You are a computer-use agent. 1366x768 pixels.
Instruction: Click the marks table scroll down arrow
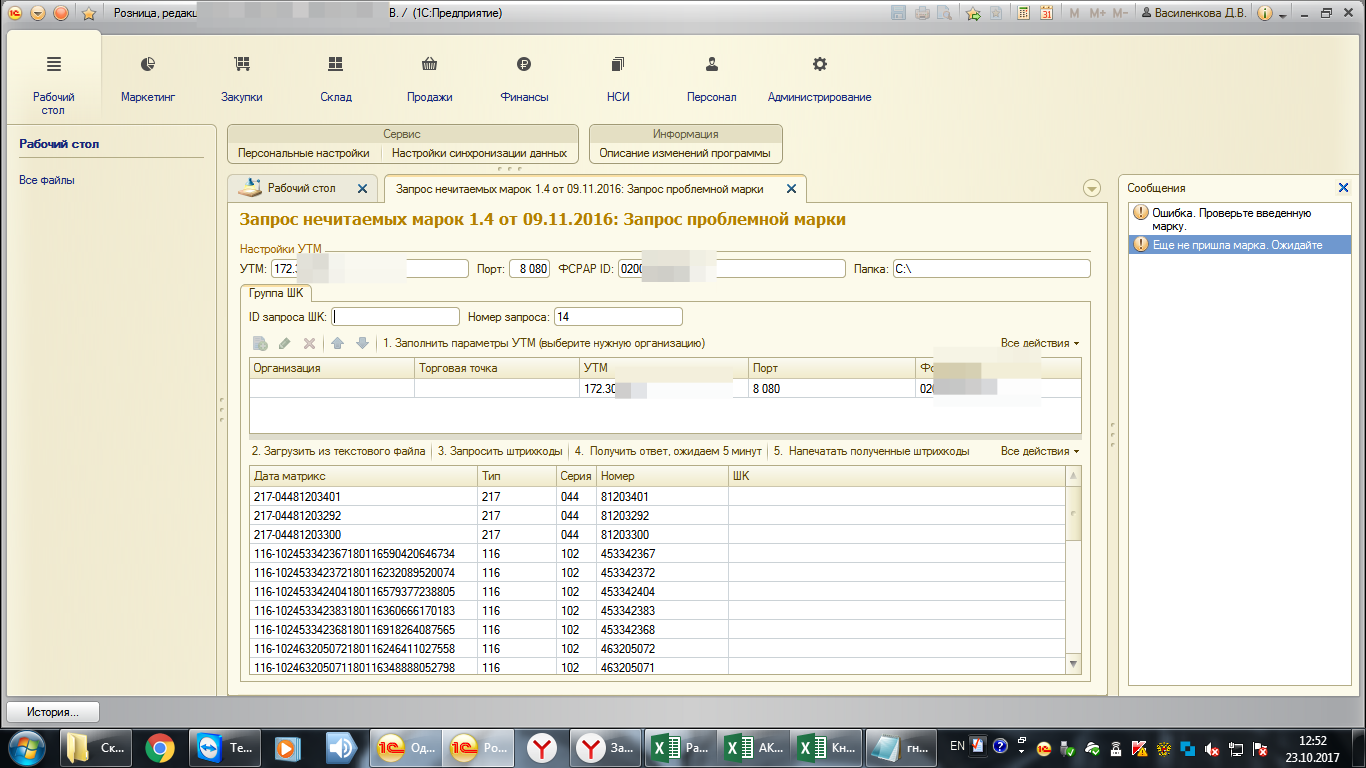1074,663
